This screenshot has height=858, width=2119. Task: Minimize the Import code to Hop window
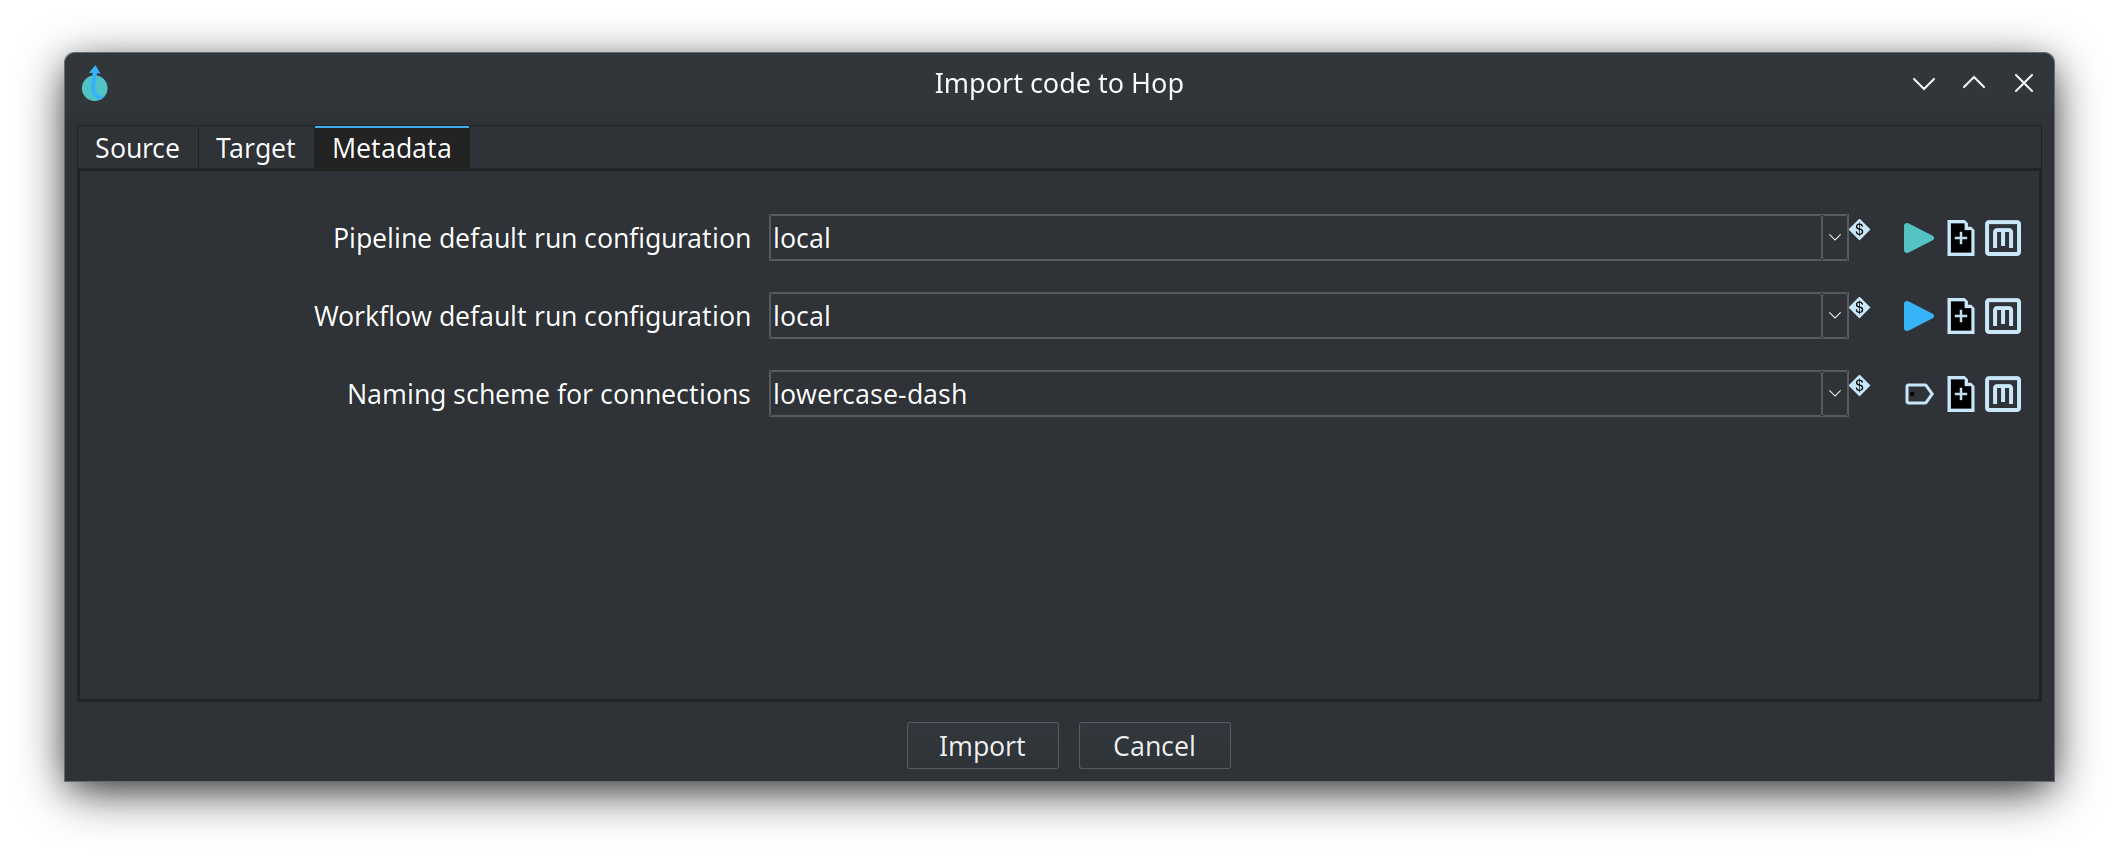tap(1923, 84)
